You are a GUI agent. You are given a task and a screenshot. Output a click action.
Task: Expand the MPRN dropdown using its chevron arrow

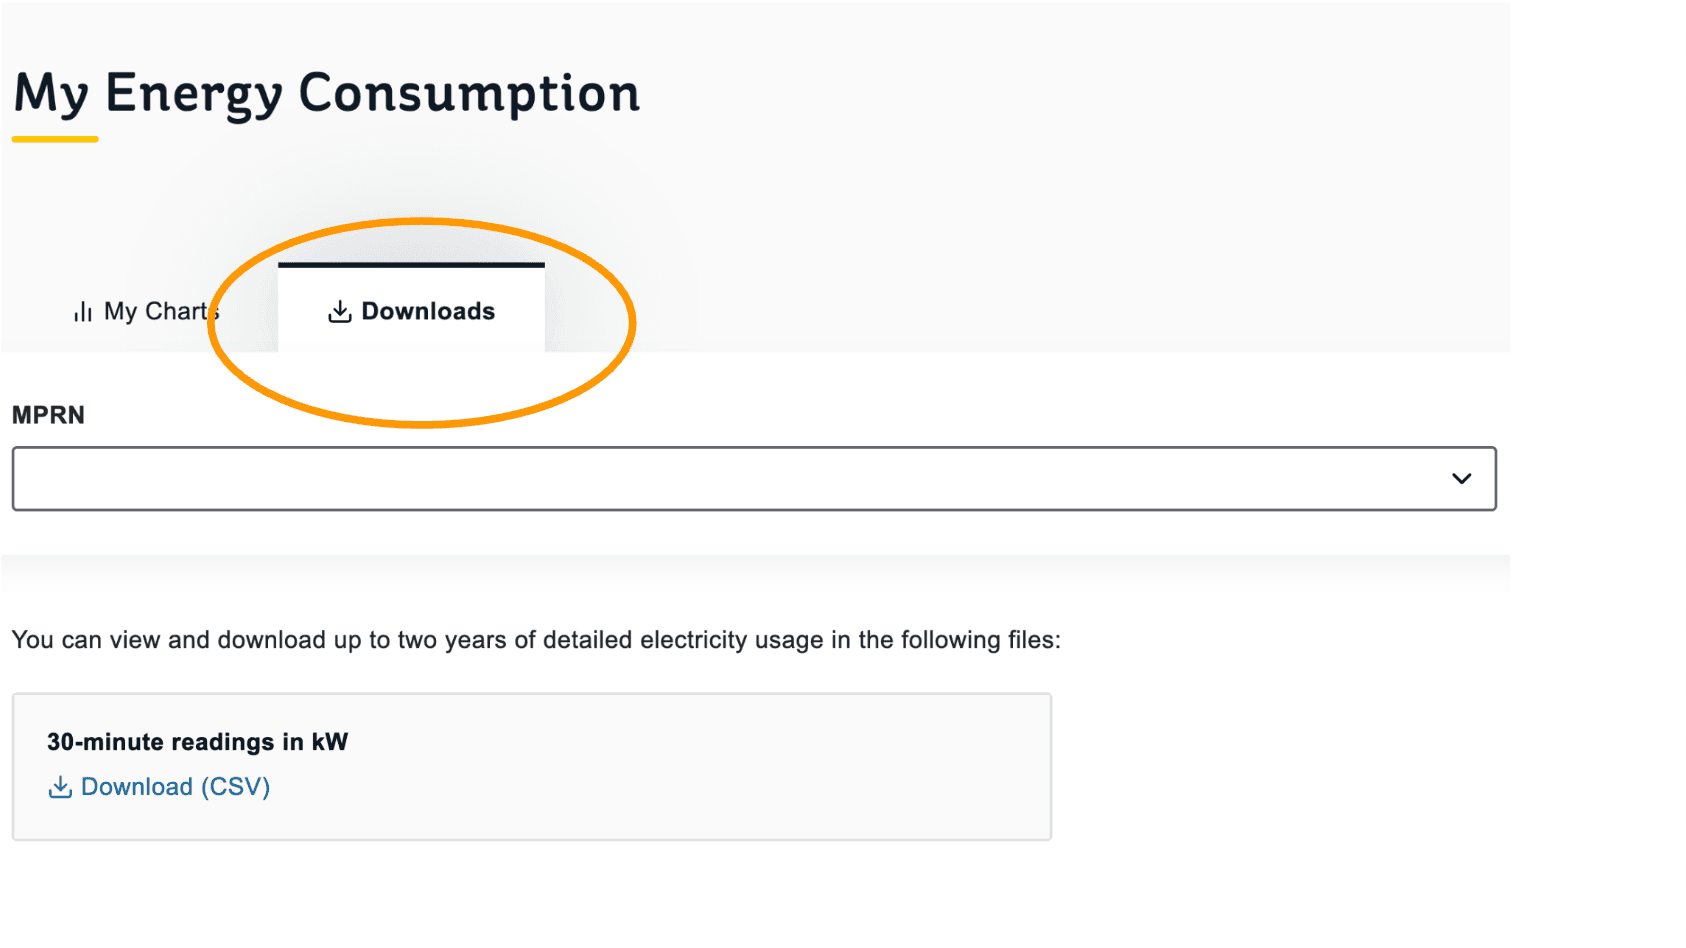(x=1461, y=479)
